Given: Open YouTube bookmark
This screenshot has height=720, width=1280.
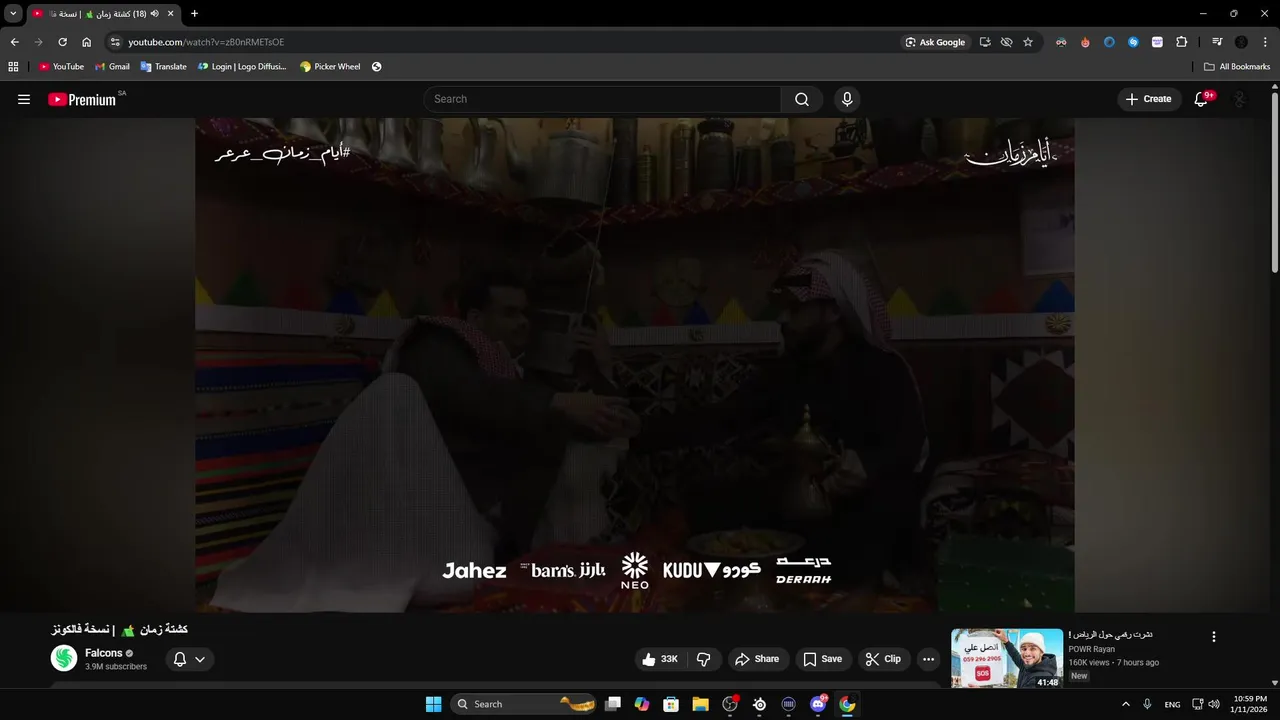Looking at the screenshot, I should coord(61,66).
